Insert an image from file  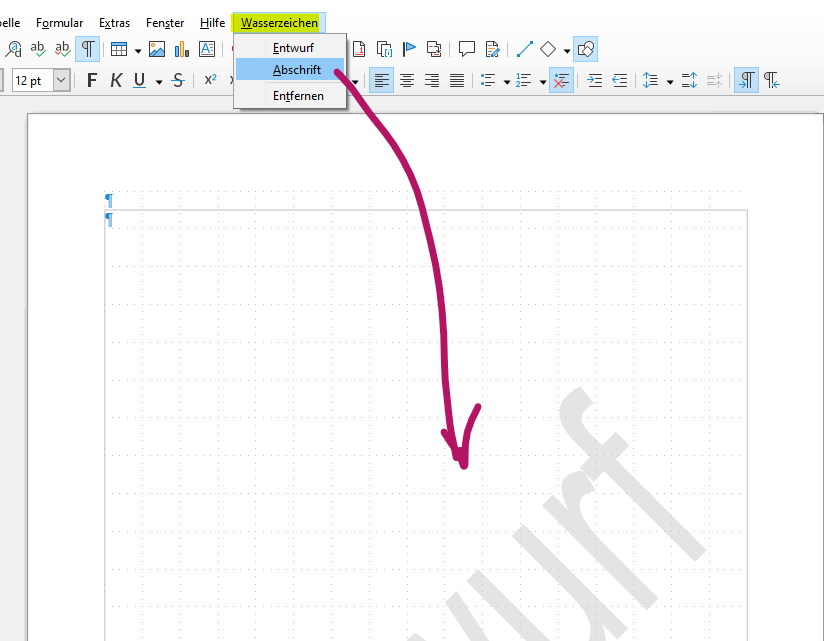(x=157, y=49)
